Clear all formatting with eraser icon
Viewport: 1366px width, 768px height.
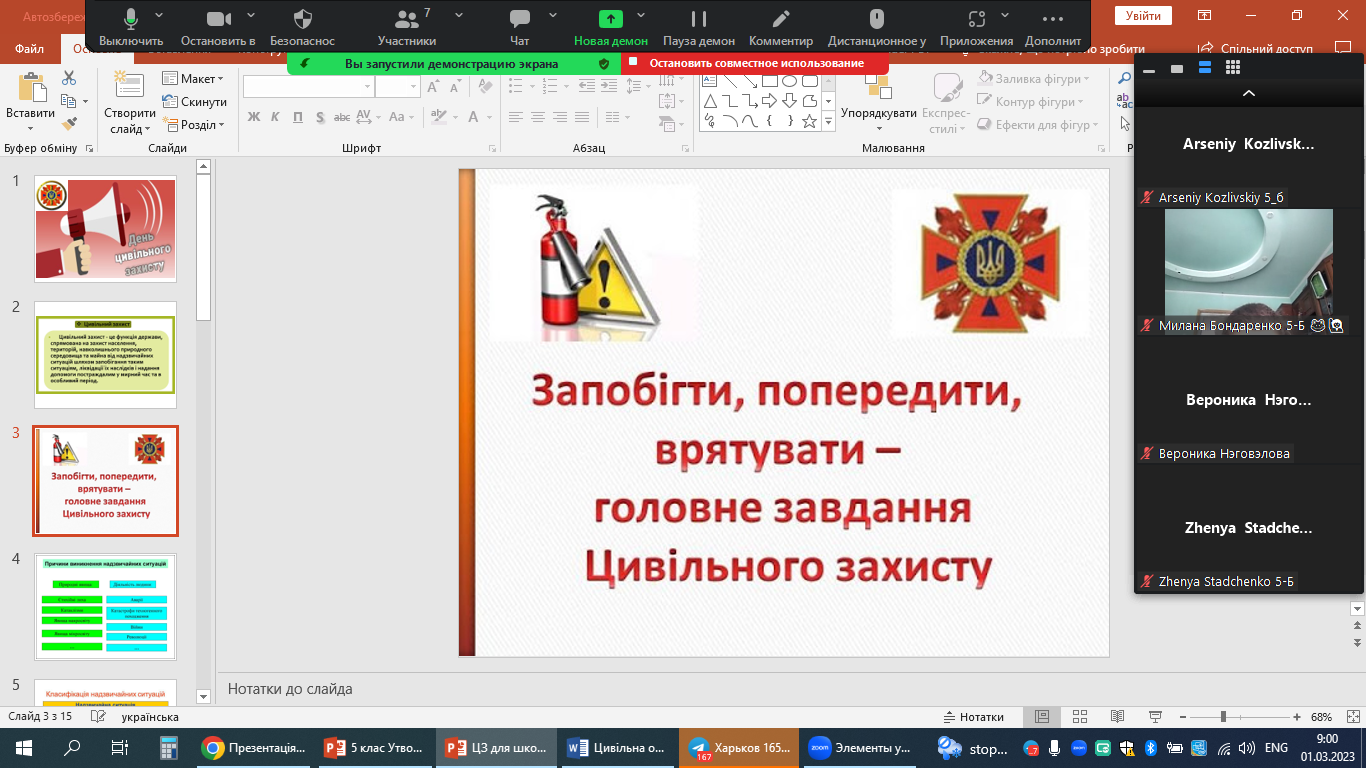click(x=484, y=87)
